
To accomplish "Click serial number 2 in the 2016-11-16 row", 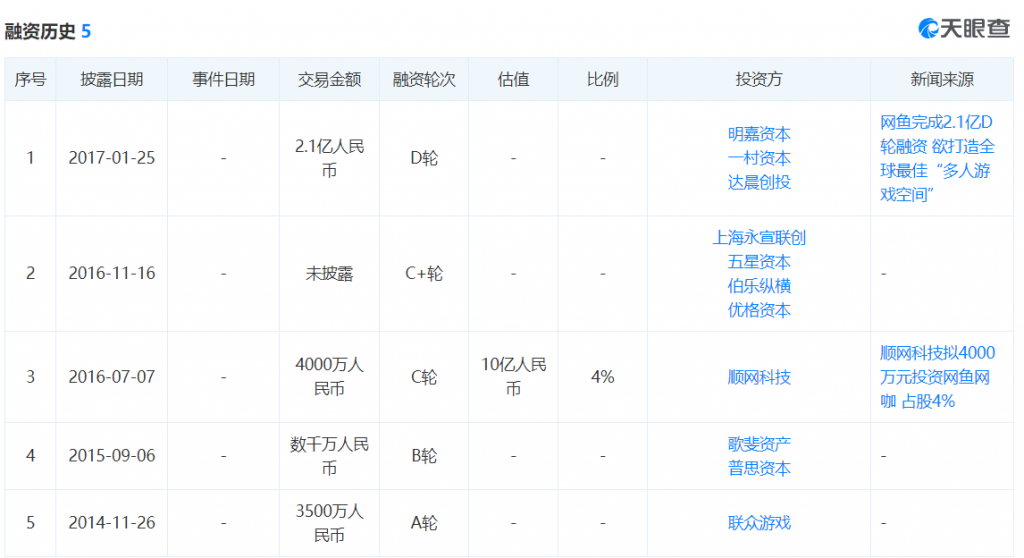I will 30,273.
